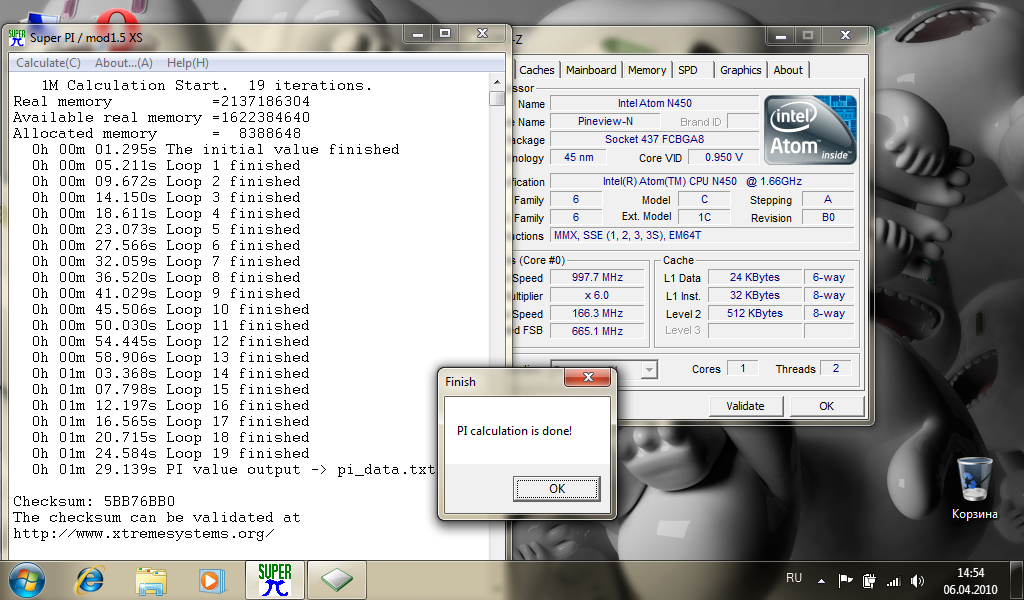Open the Windows Start orb
This screenshot has height=600, width=1024.
coord(27,580)
